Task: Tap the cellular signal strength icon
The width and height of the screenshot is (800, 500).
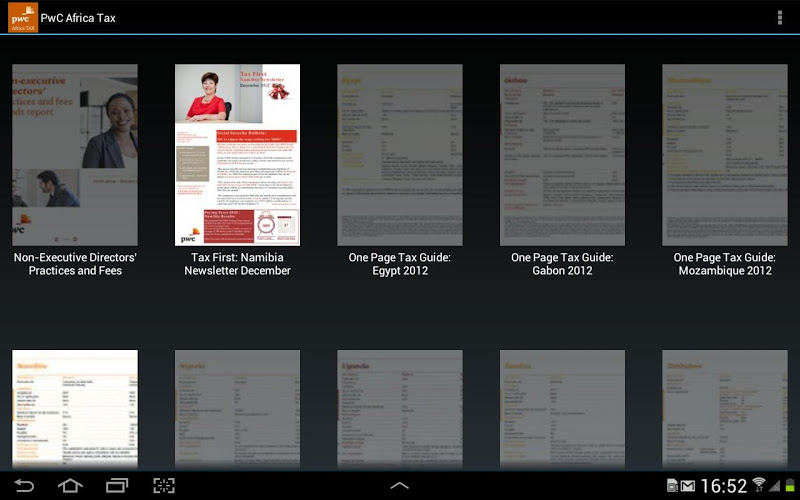Action: click(x=774, y=486)
